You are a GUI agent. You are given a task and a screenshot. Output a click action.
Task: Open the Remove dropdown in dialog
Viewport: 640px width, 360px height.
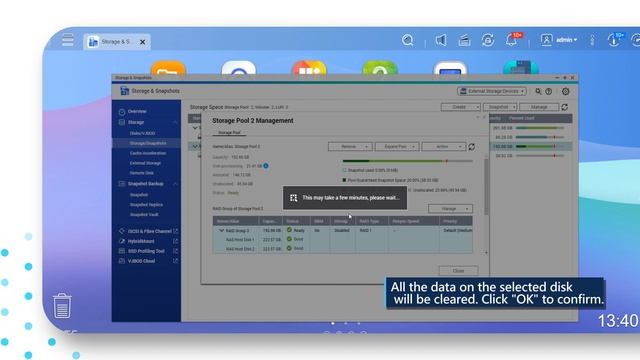(x=350, y=147)
